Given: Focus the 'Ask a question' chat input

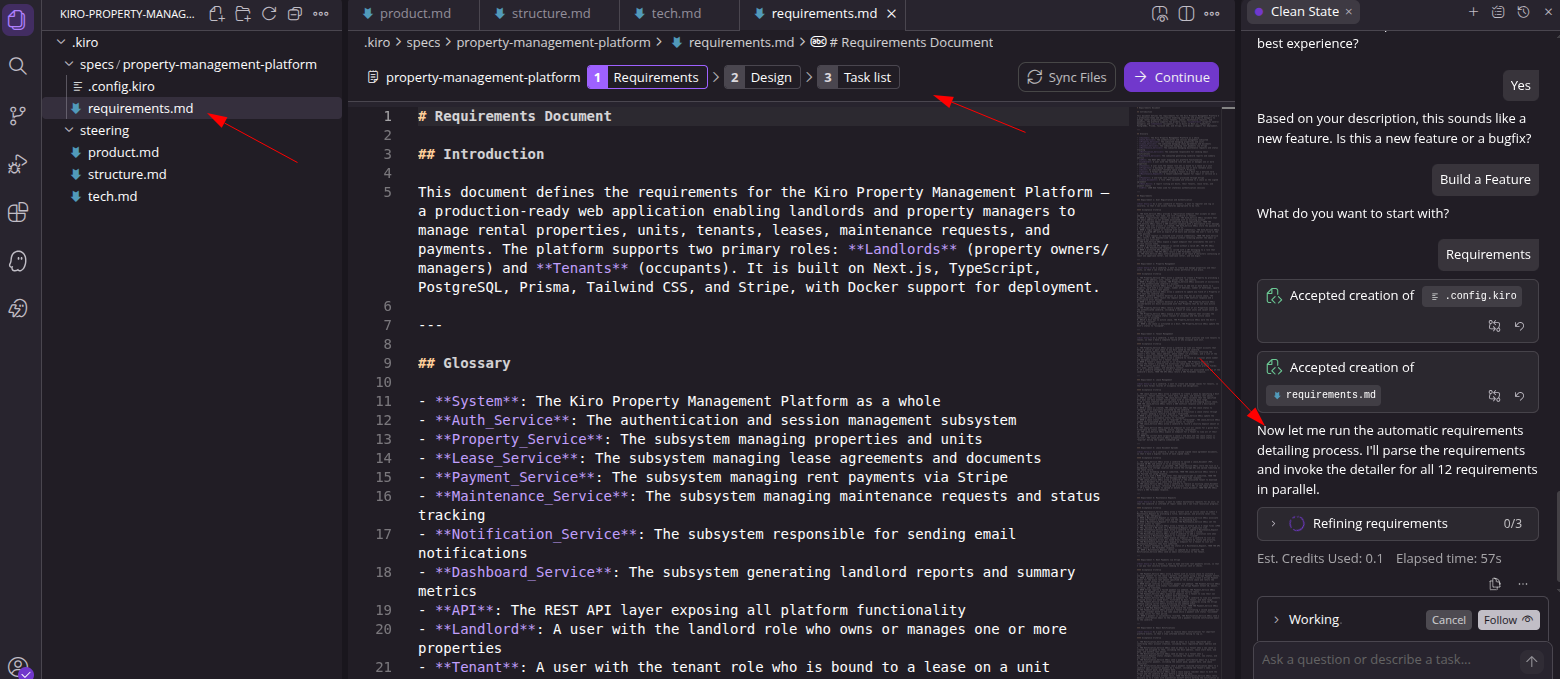Looking at the screenshot, I should click(1385, 660).
